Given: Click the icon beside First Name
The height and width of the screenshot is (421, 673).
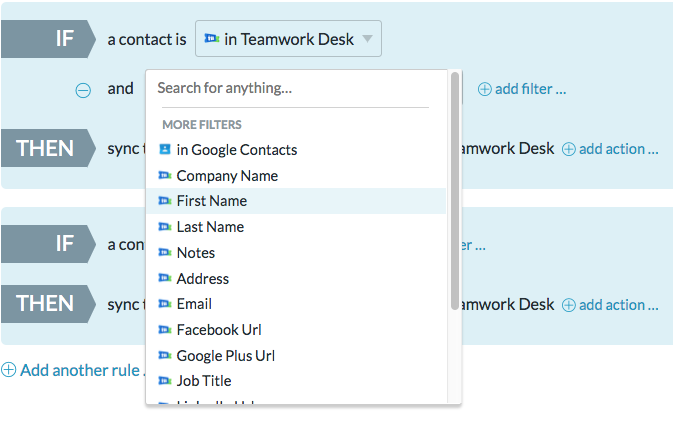Looking at the screenshot, I should click(x=165, y=200).
